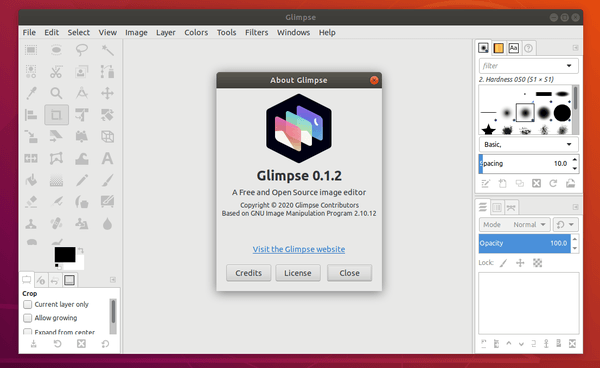Select the Text tool
This screenshot has width=600, height=368.
tap(107, 158)
